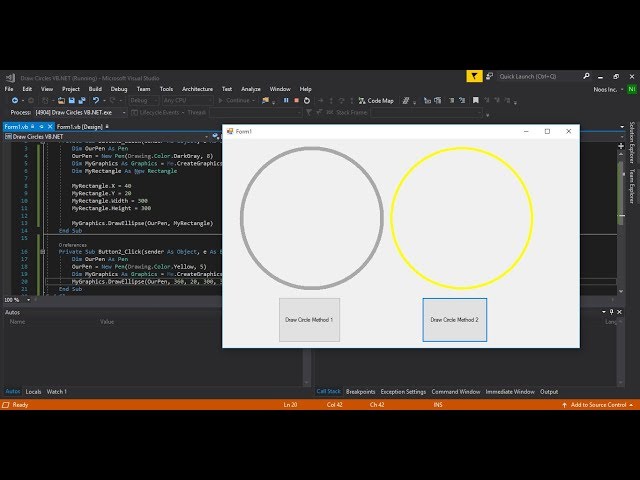Click the code editor vertical scrollbar thumb

tap(621, 192)
